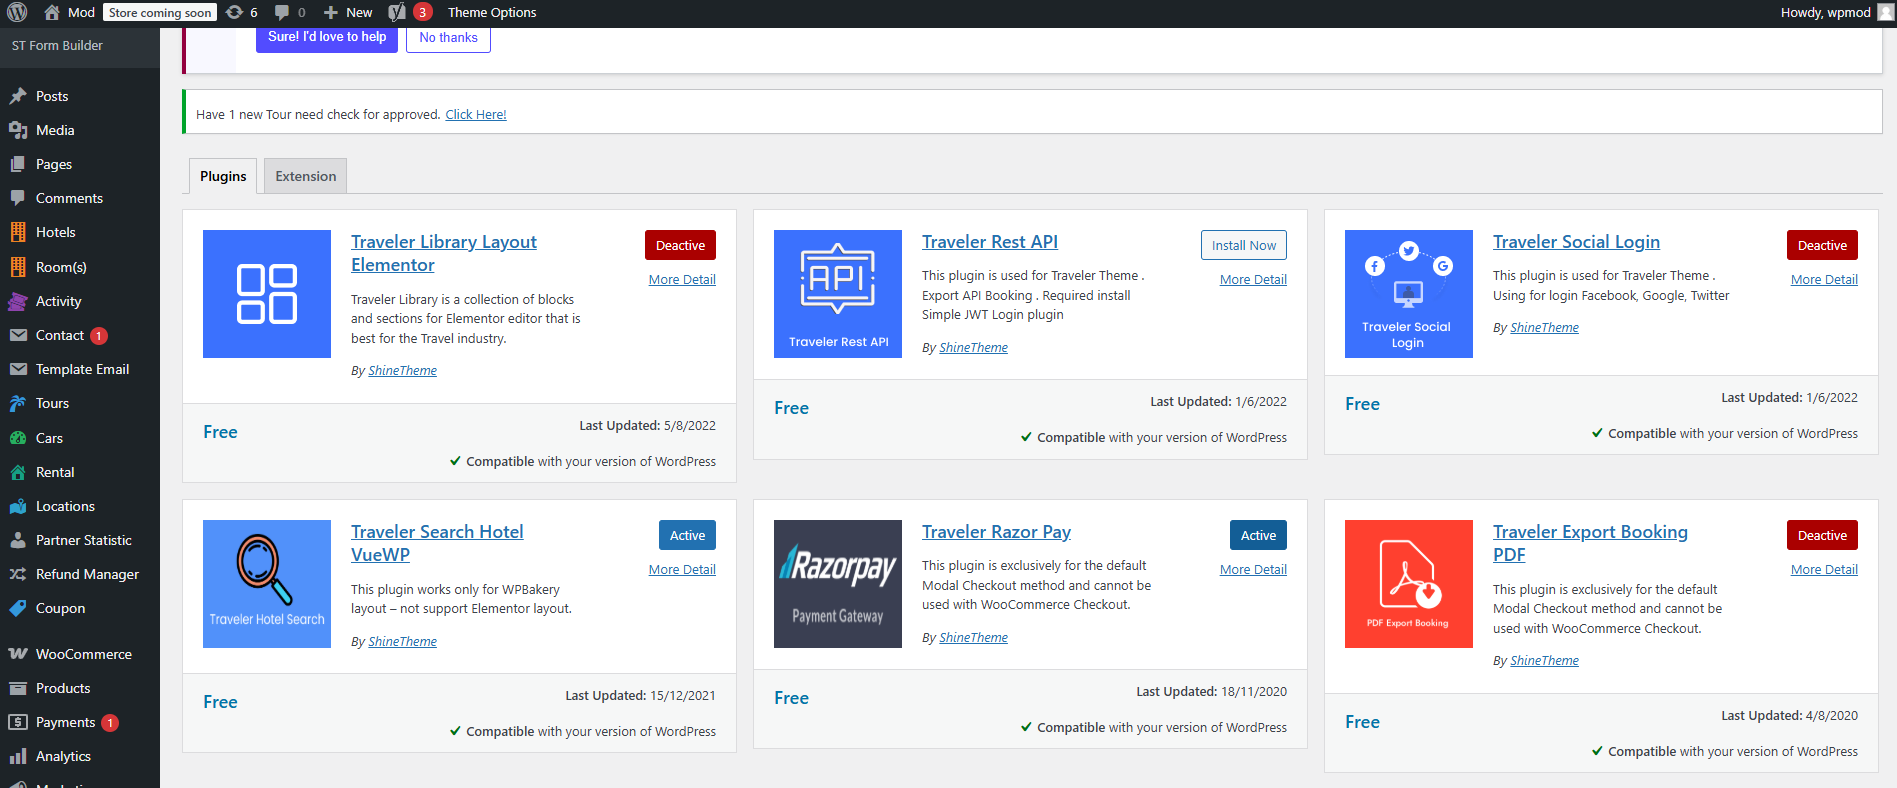
Task: Click the Cars icon in sidebar
Action: pos(18,438)
